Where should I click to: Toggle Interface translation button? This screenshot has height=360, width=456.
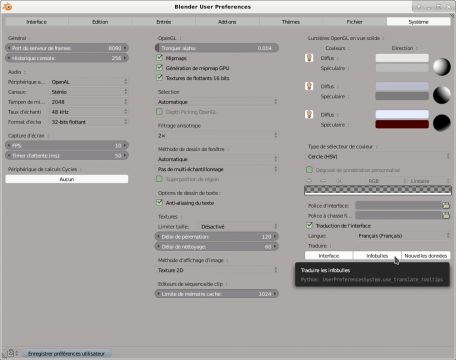pos(329,256)
